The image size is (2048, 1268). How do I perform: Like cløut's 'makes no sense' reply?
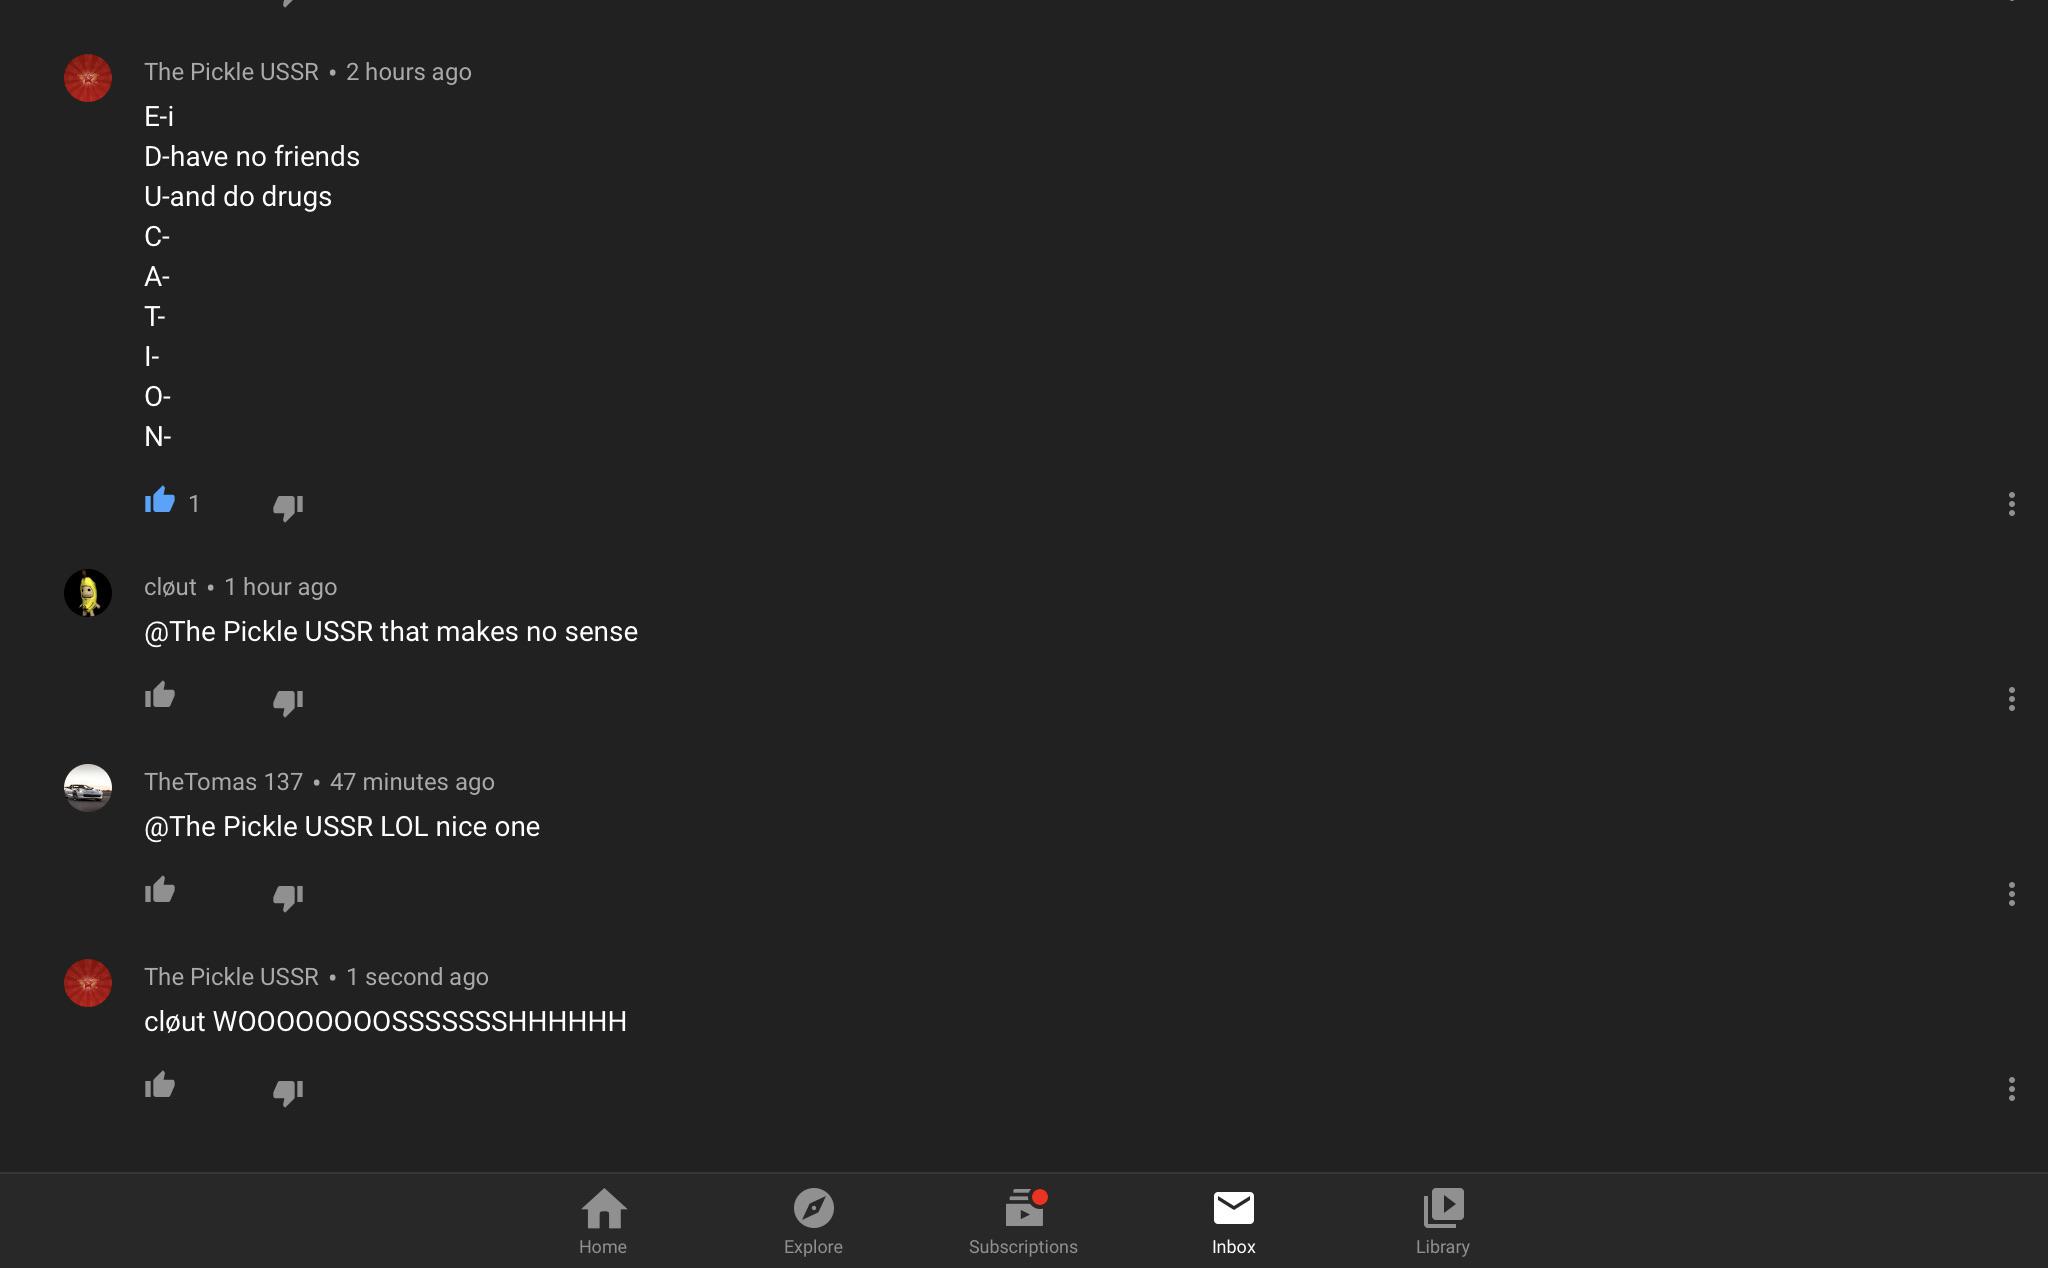click(160, 696)
